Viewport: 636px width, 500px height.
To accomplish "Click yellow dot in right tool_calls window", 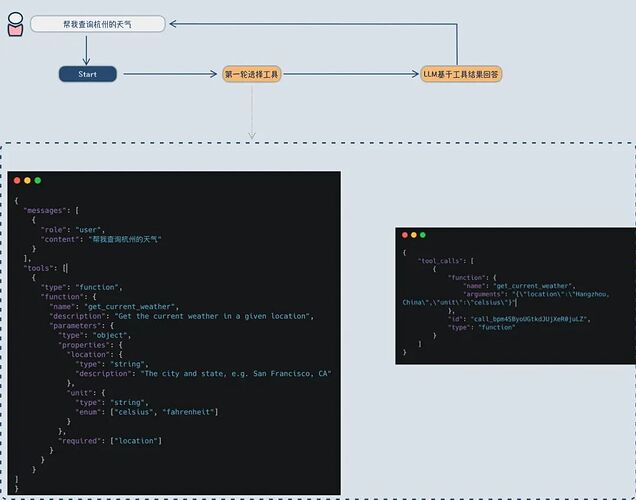I will pos(413,235).
